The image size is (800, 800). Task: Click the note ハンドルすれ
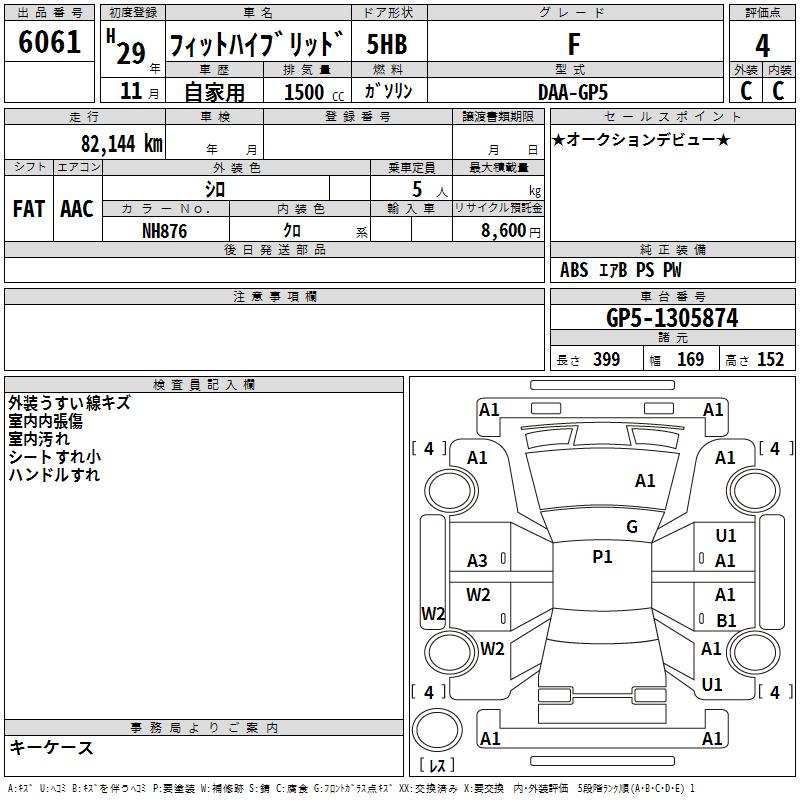pyautogui.click(x=54, y=474)
